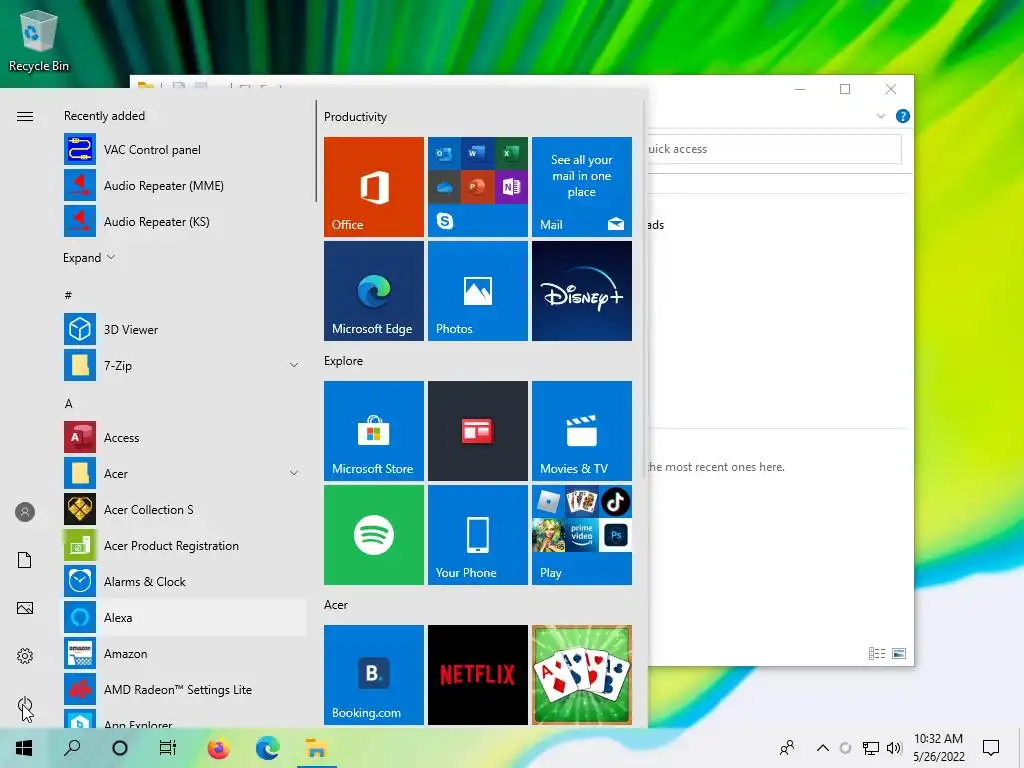Open the Recycle Bin on desktop
This screenshot has width=1024, height=768.
click(39, 40)
